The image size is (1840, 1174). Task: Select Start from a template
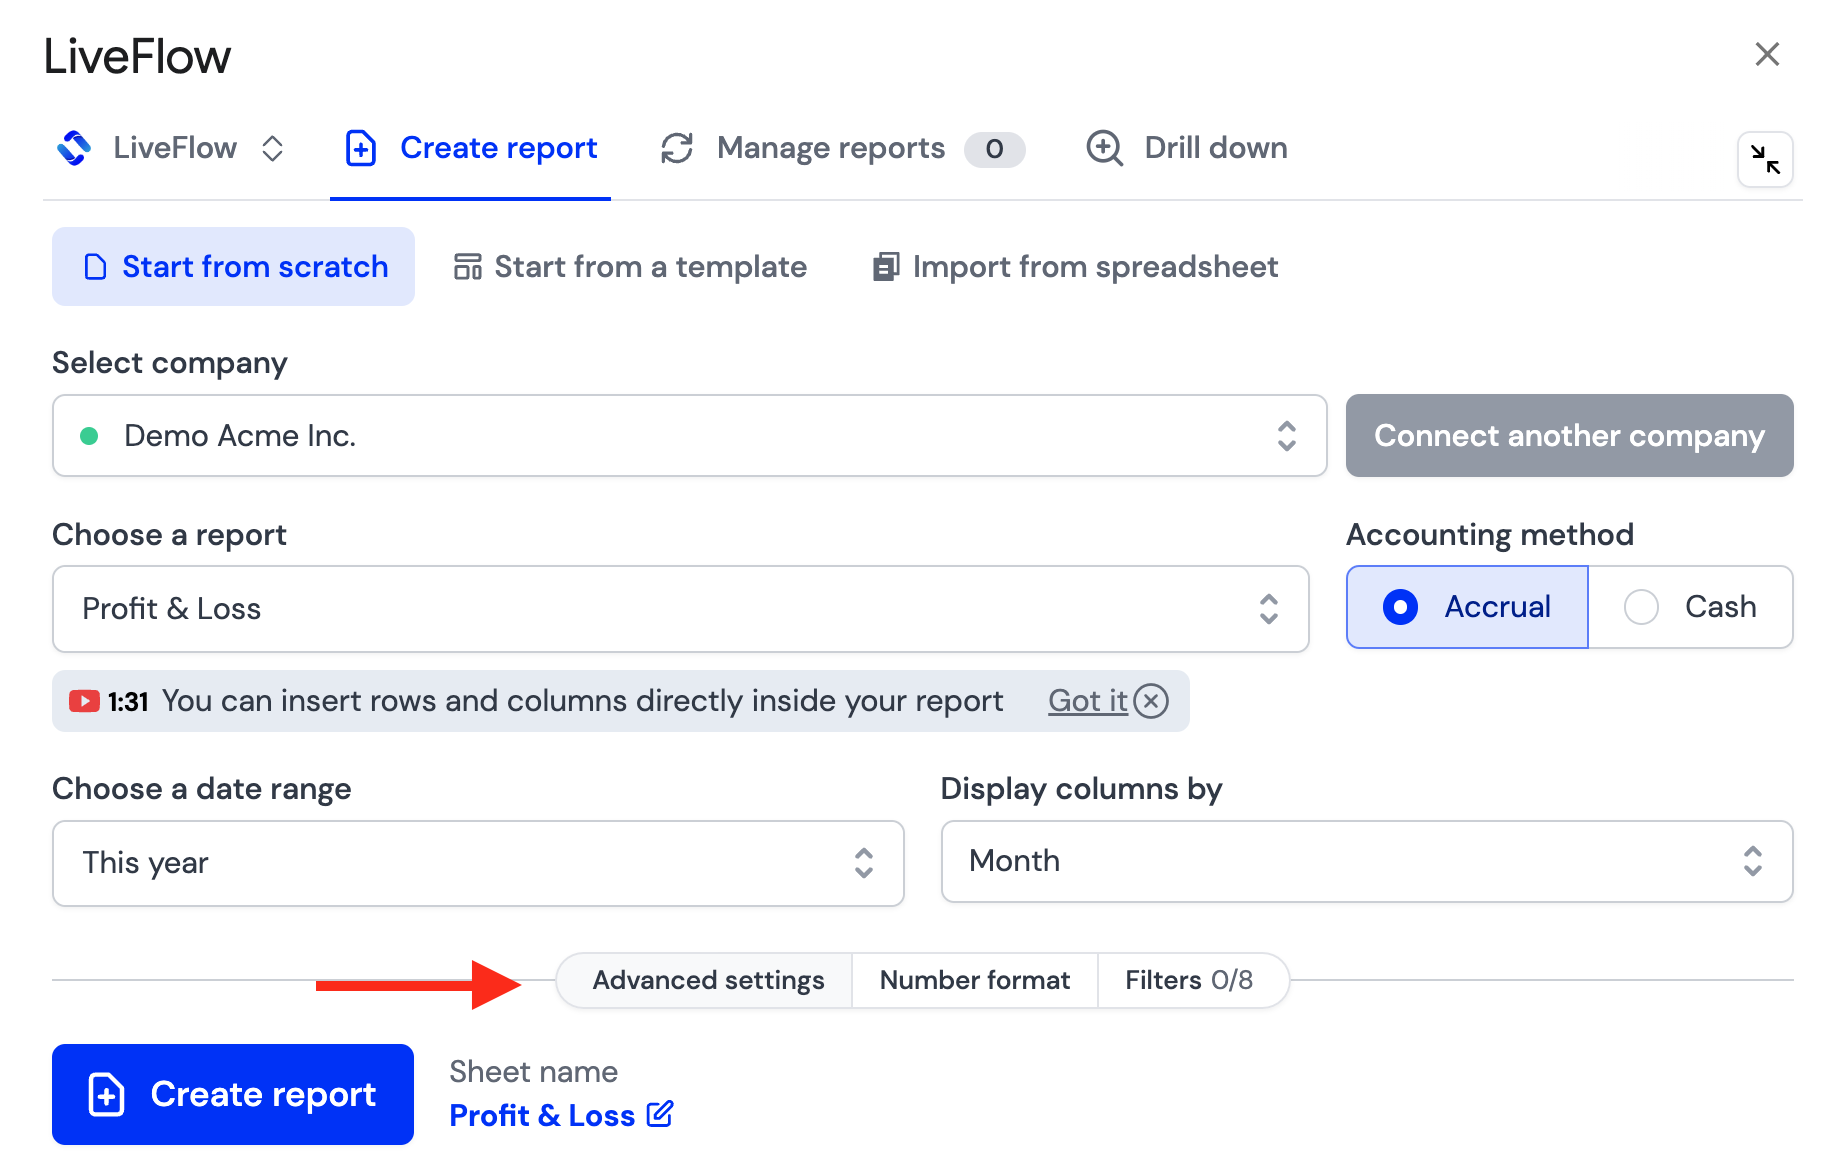(x=630, y=267)
